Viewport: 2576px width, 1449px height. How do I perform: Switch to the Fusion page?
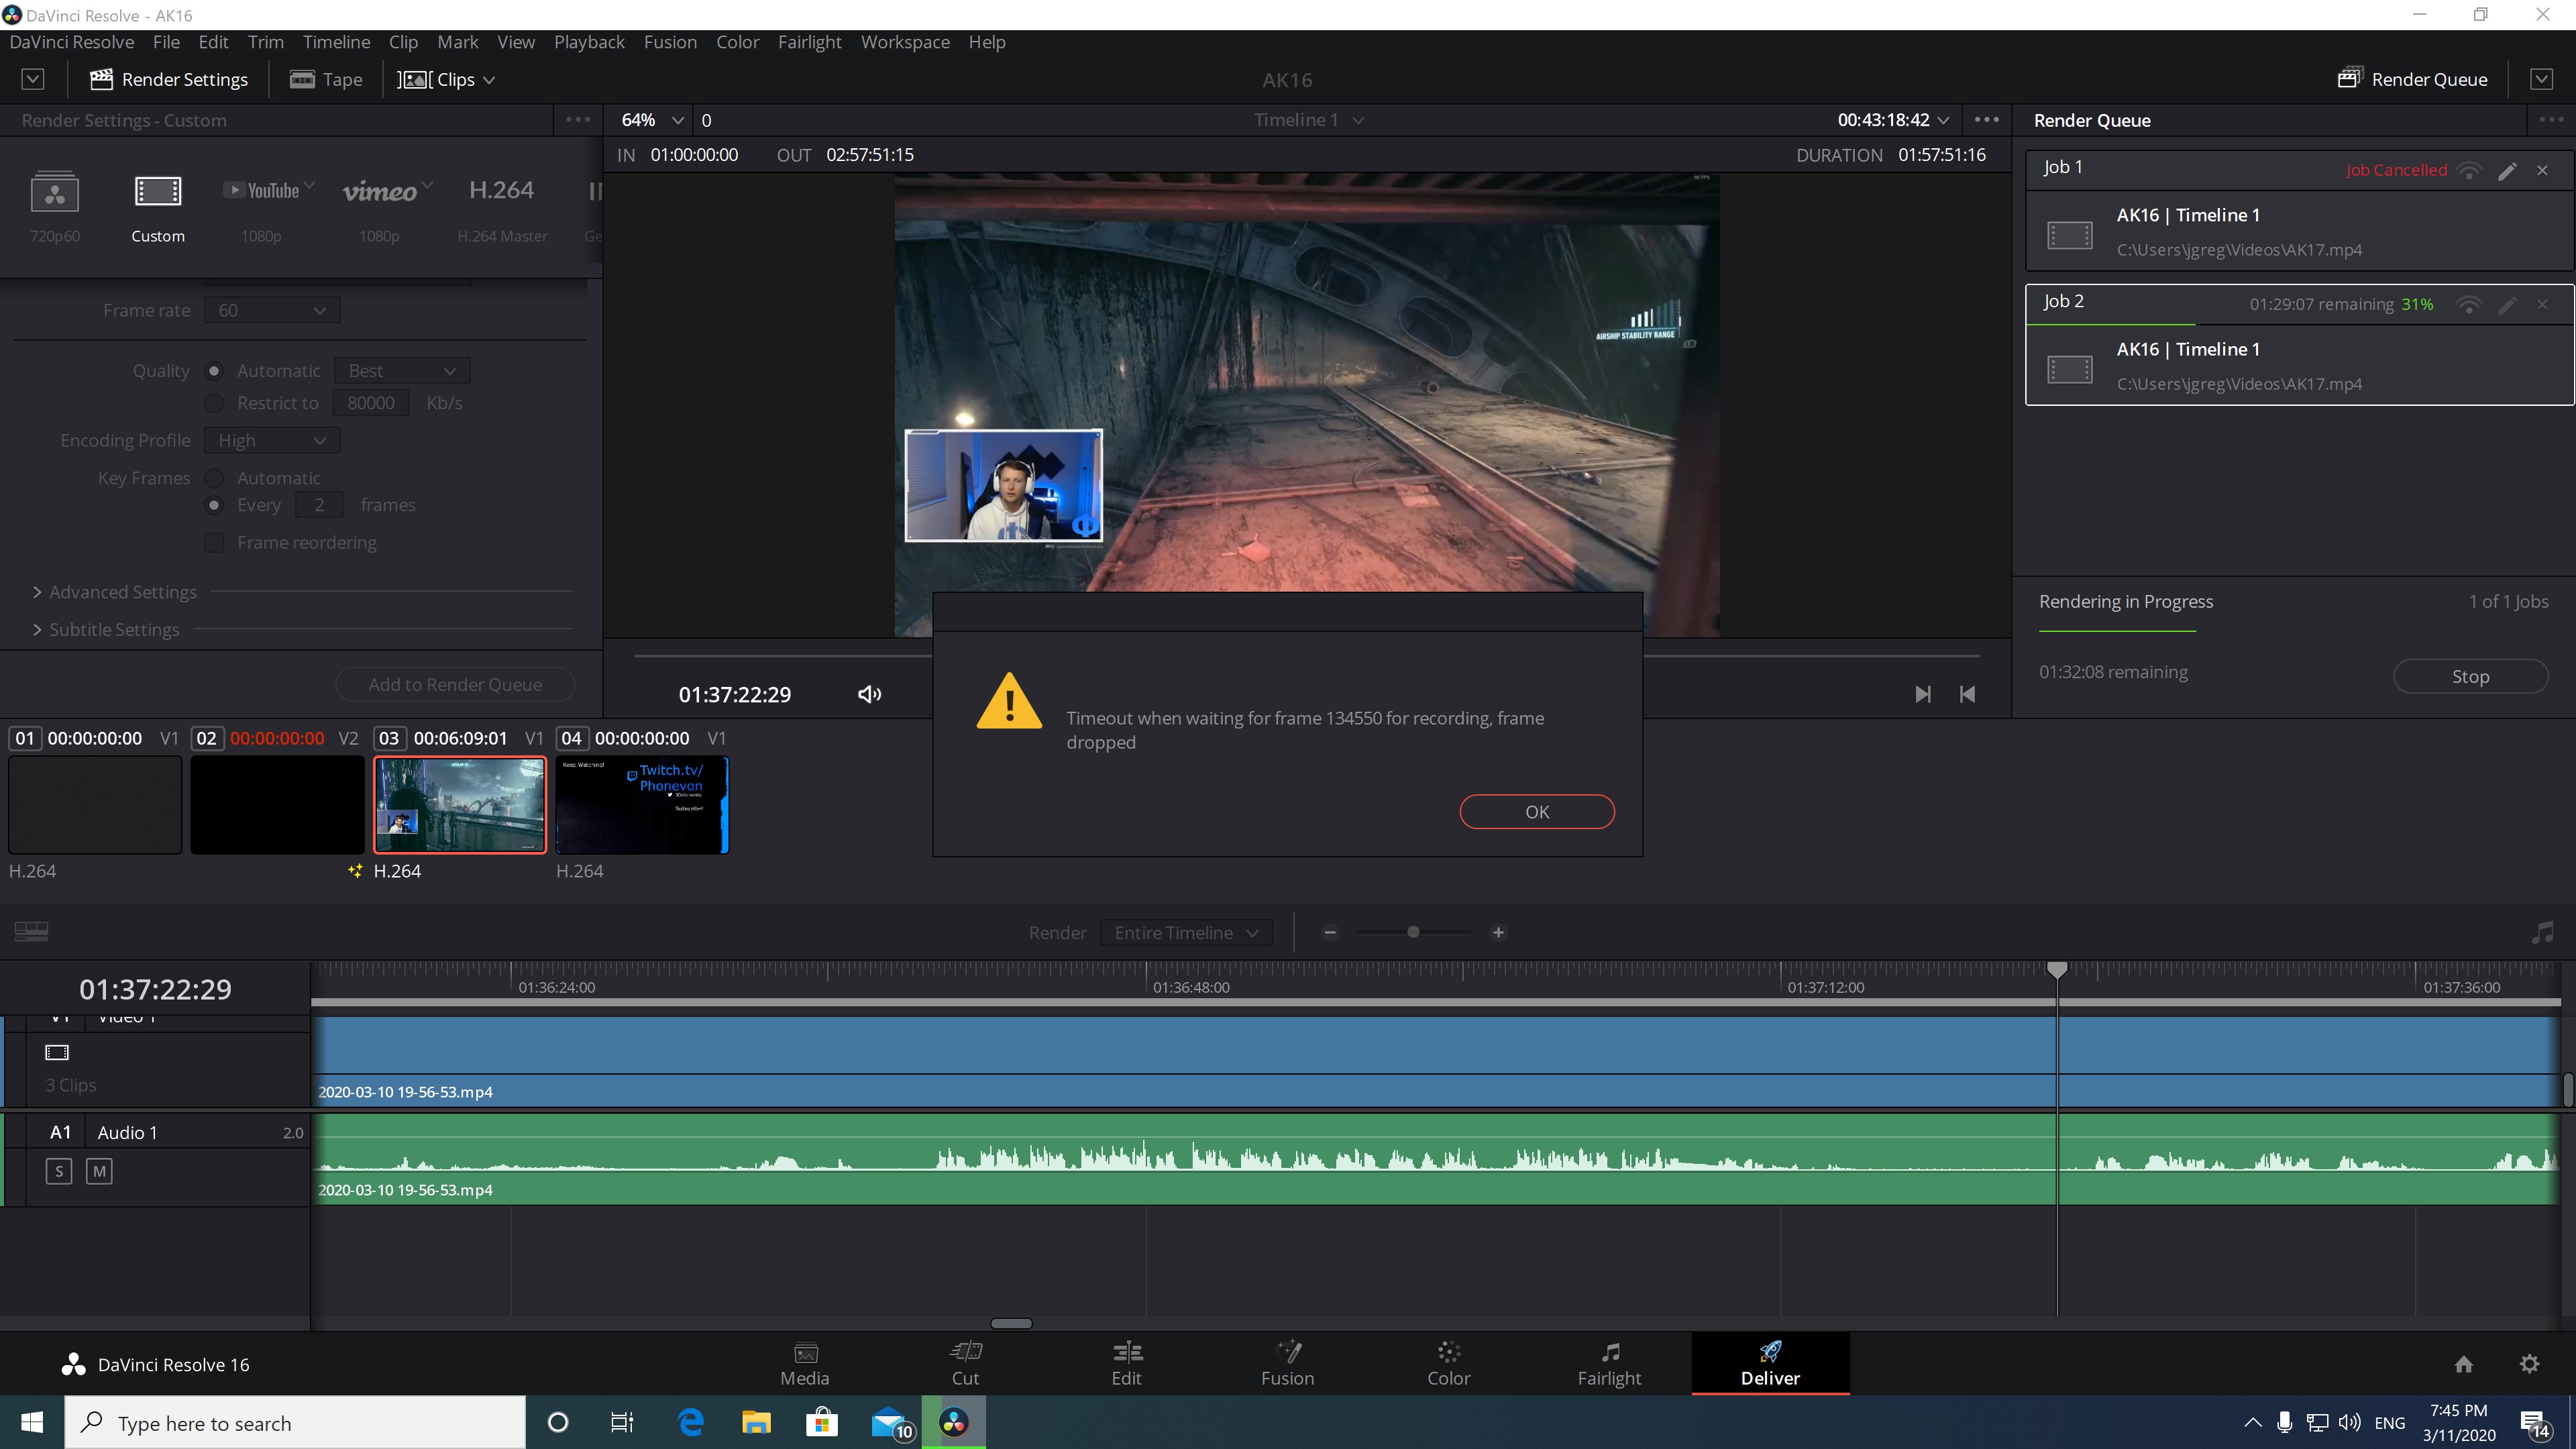pos(1288,1364)
